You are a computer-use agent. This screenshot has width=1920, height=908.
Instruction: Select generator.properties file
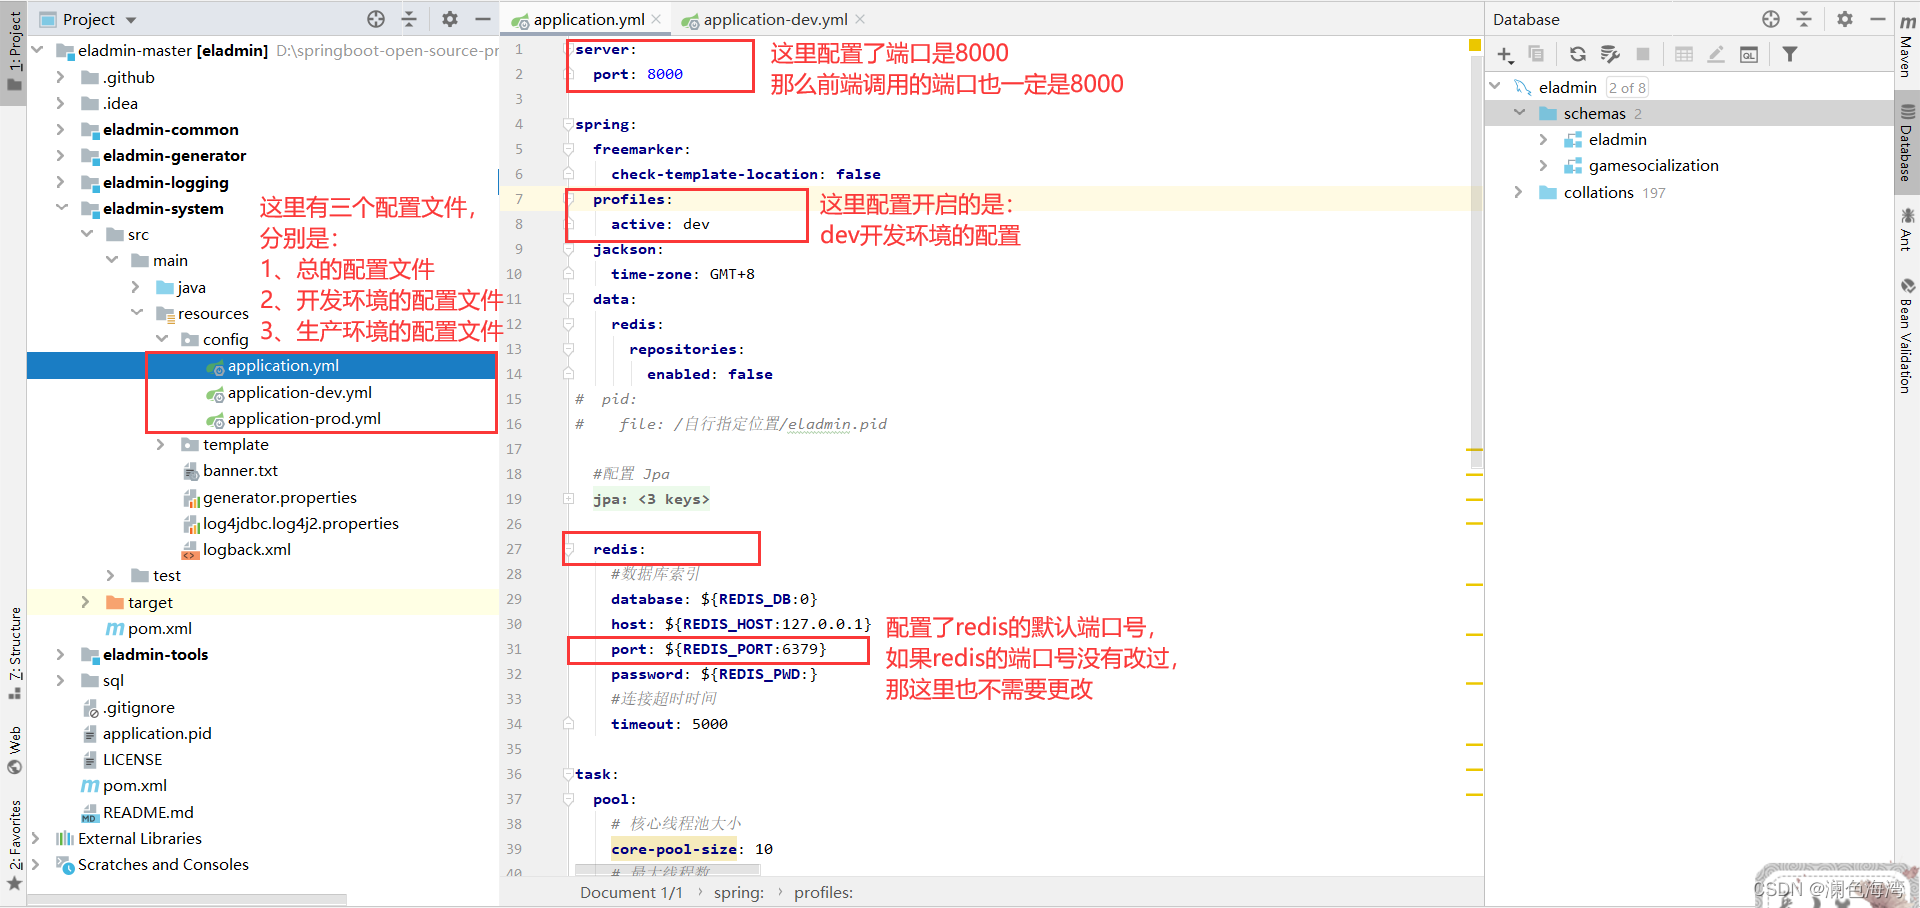(280, 497)
